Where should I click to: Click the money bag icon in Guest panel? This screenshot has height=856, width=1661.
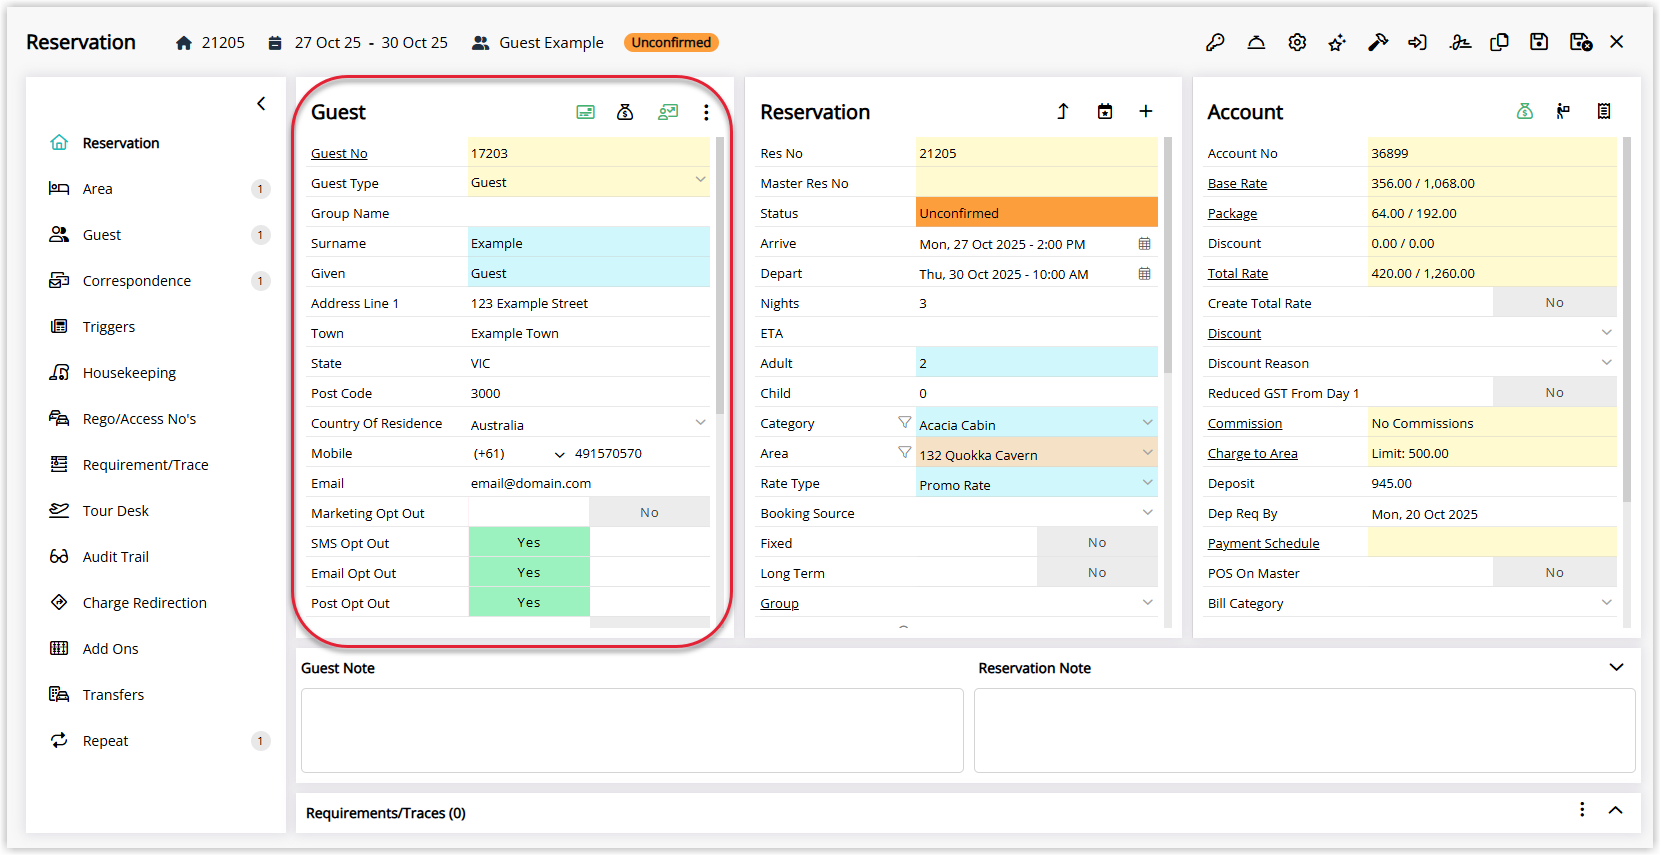(x=625, y=112)
